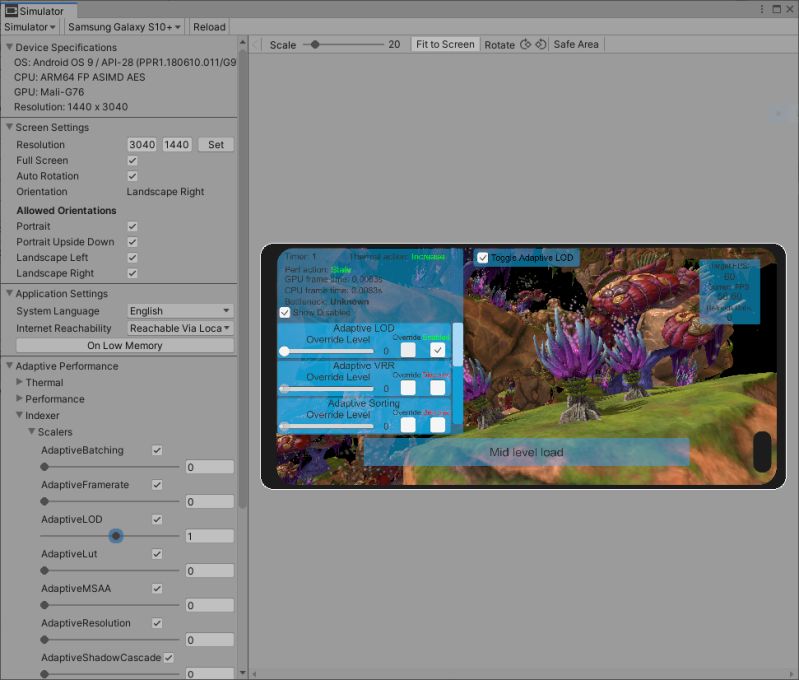Adjust the Scale slider
Screen dimensions: 799x680
coord(343,45)
